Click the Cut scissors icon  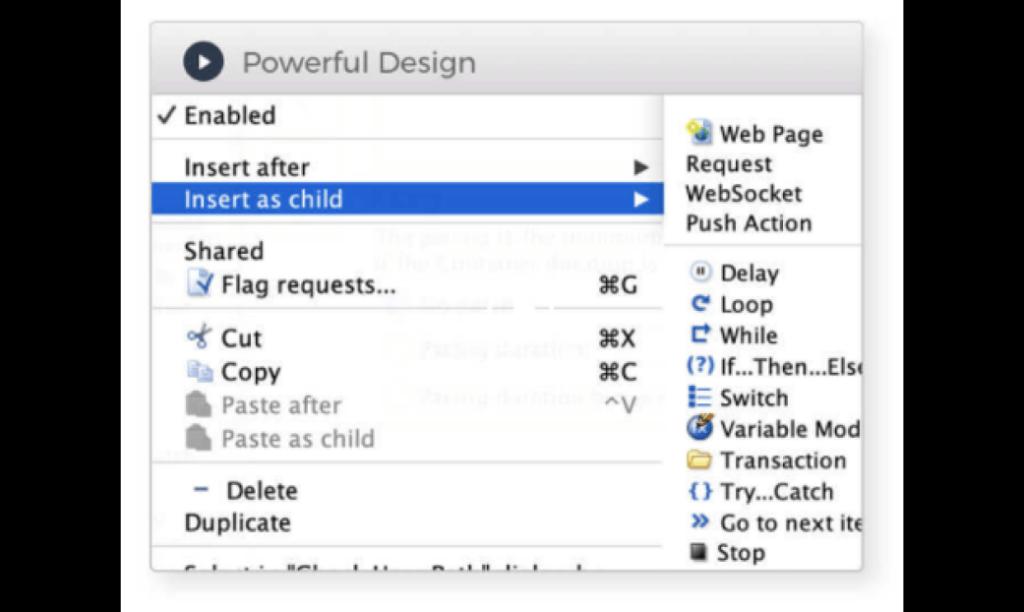200,338
